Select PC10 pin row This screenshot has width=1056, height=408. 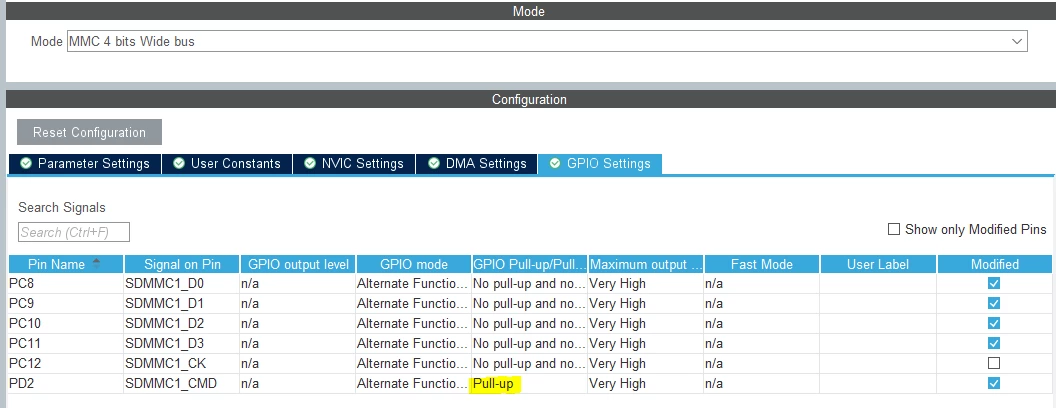[x=530, y=323]
